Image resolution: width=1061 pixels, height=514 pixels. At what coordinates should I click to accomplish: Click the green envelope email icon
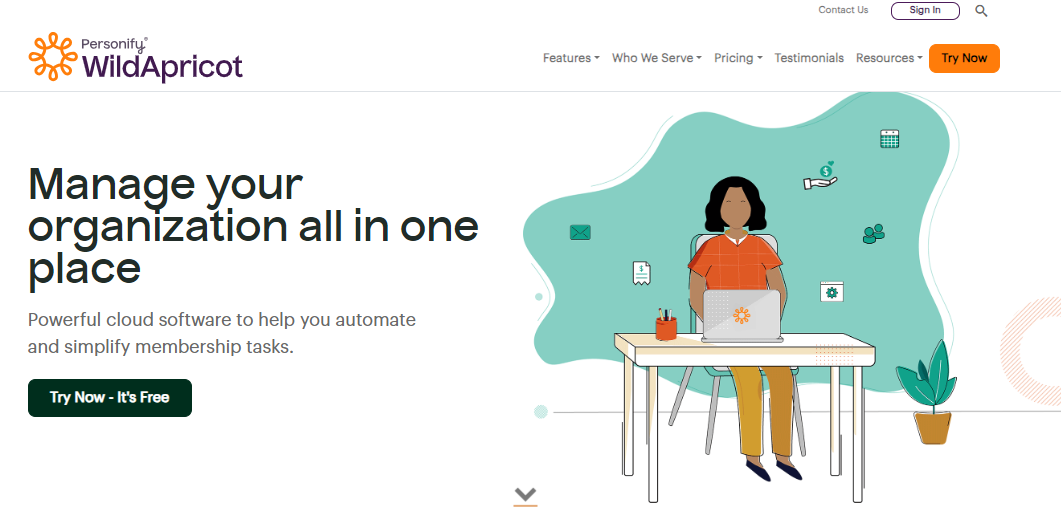(580, 233)
